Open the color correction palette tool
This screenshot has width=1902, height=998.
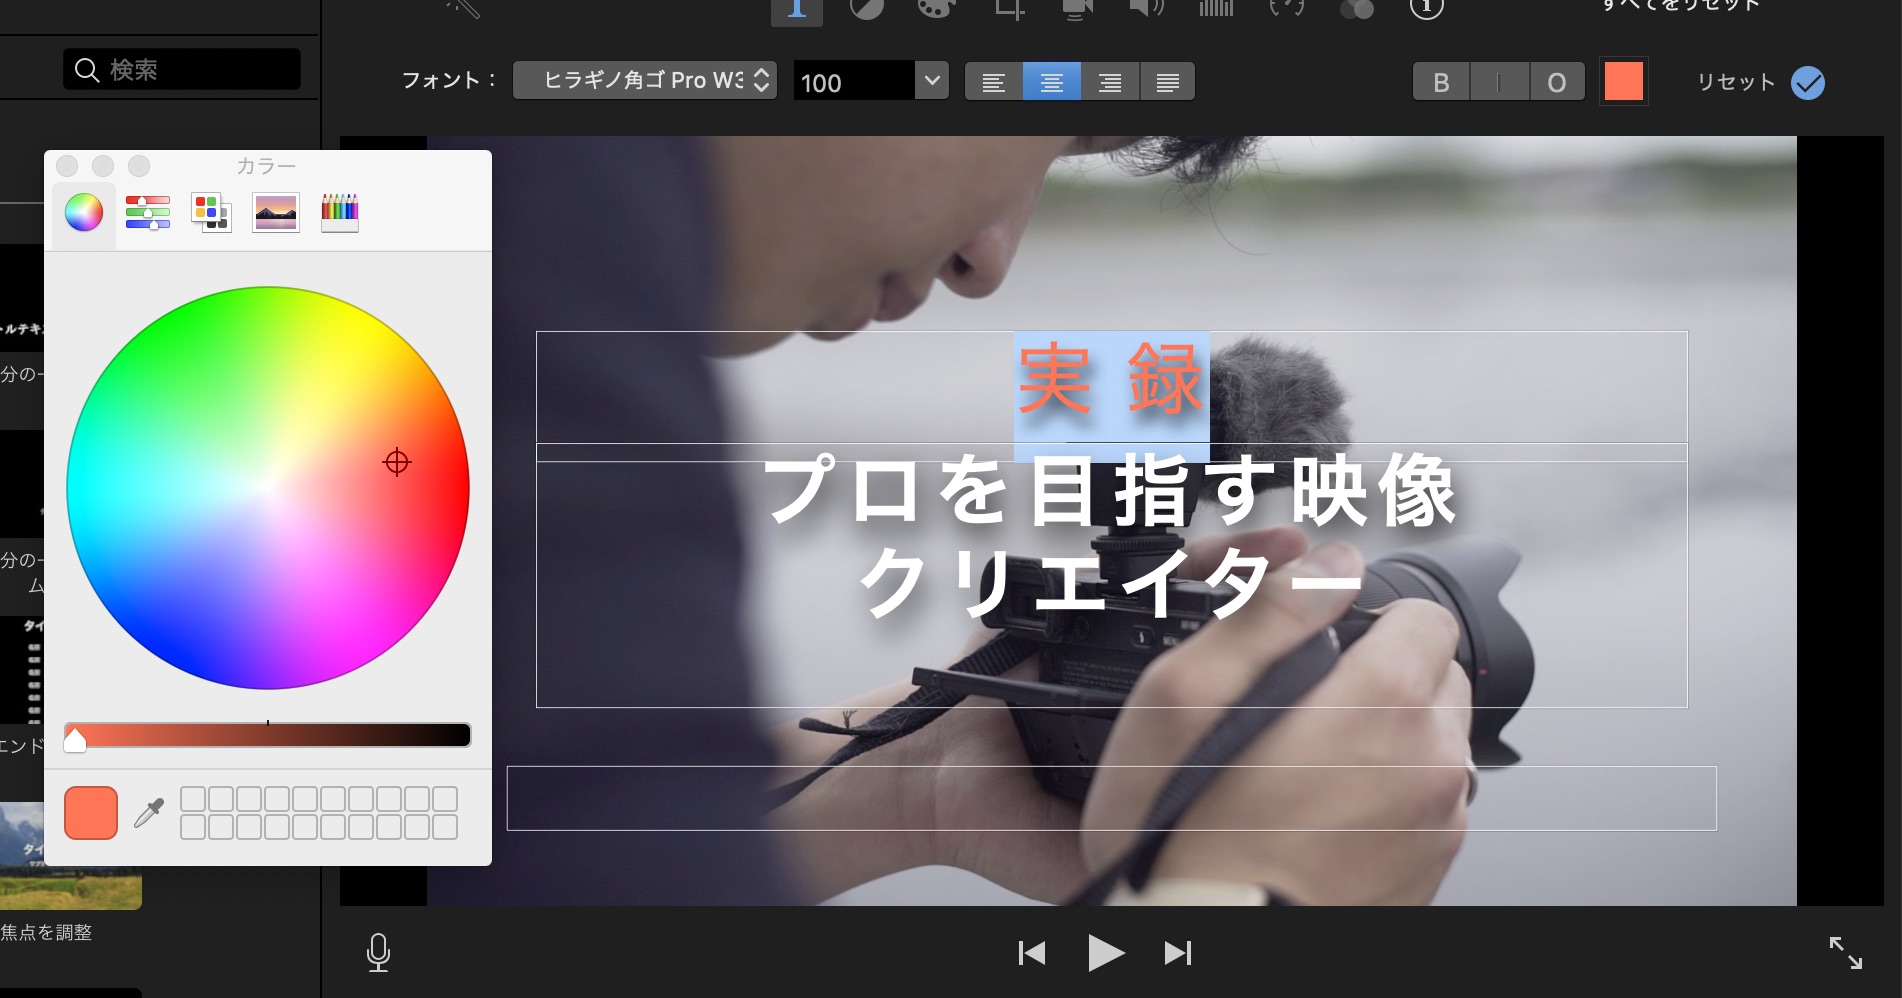(x=936, y=9)
